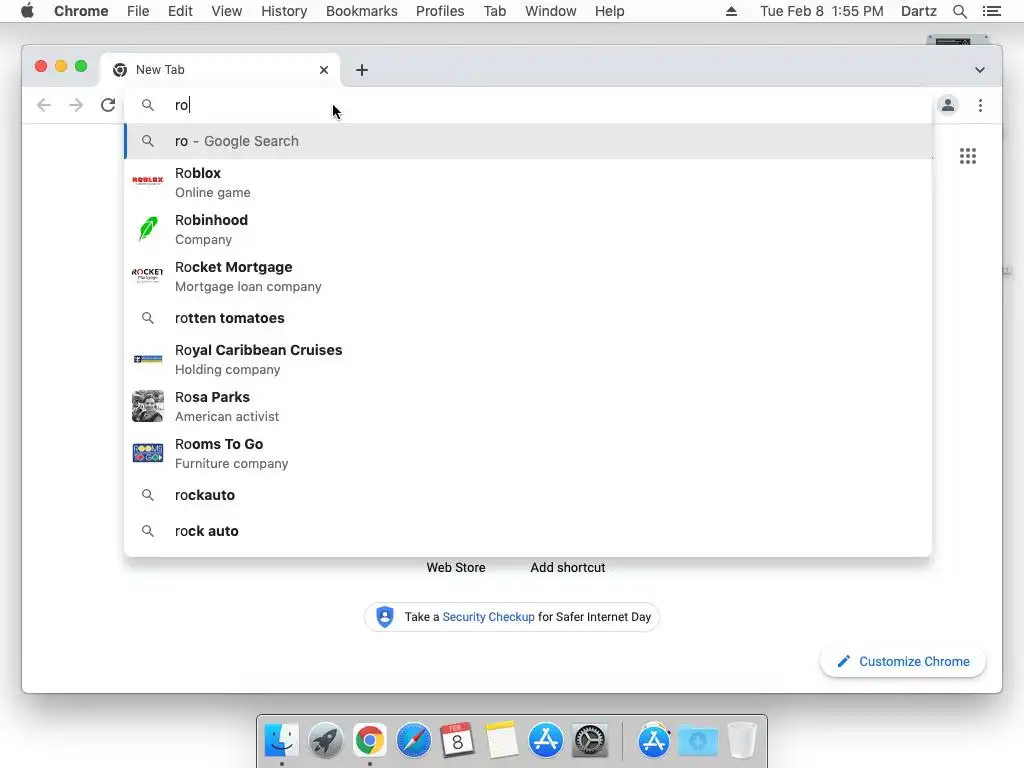This screenshot has width=1024, height=768.
Task: Click the browser back arrow
Action: pyautogui.click(x=44, y=105)
